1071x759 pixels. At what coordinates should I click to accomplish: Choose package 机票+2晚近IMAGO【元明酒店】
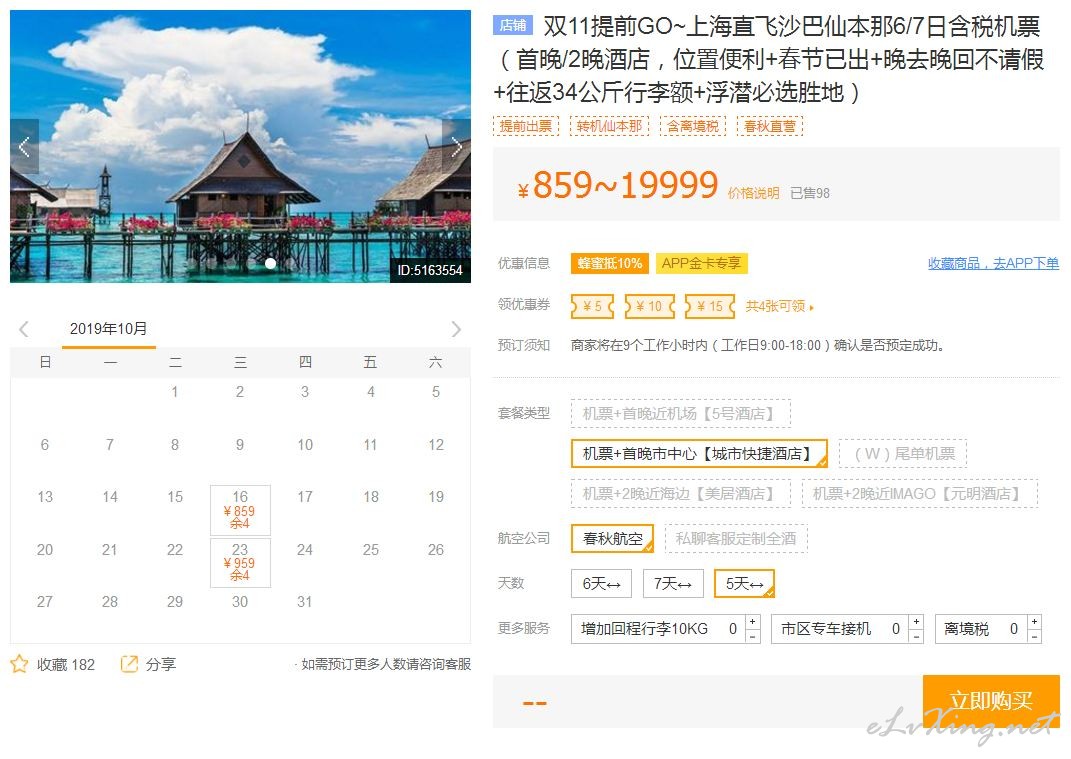[x=919, y=493]
